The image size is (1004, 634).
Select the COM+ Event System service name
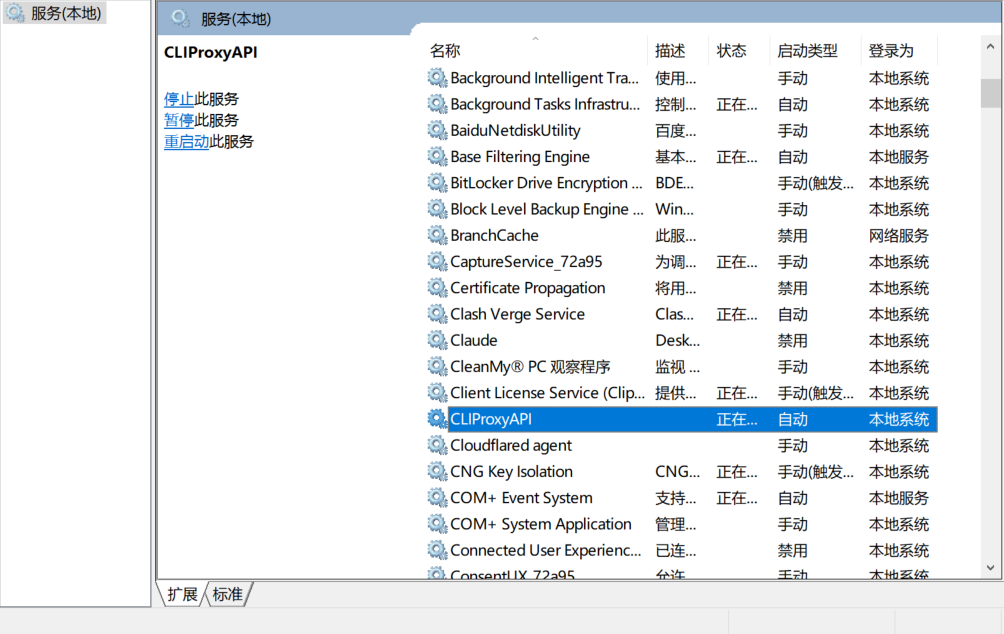pos(521,498)
